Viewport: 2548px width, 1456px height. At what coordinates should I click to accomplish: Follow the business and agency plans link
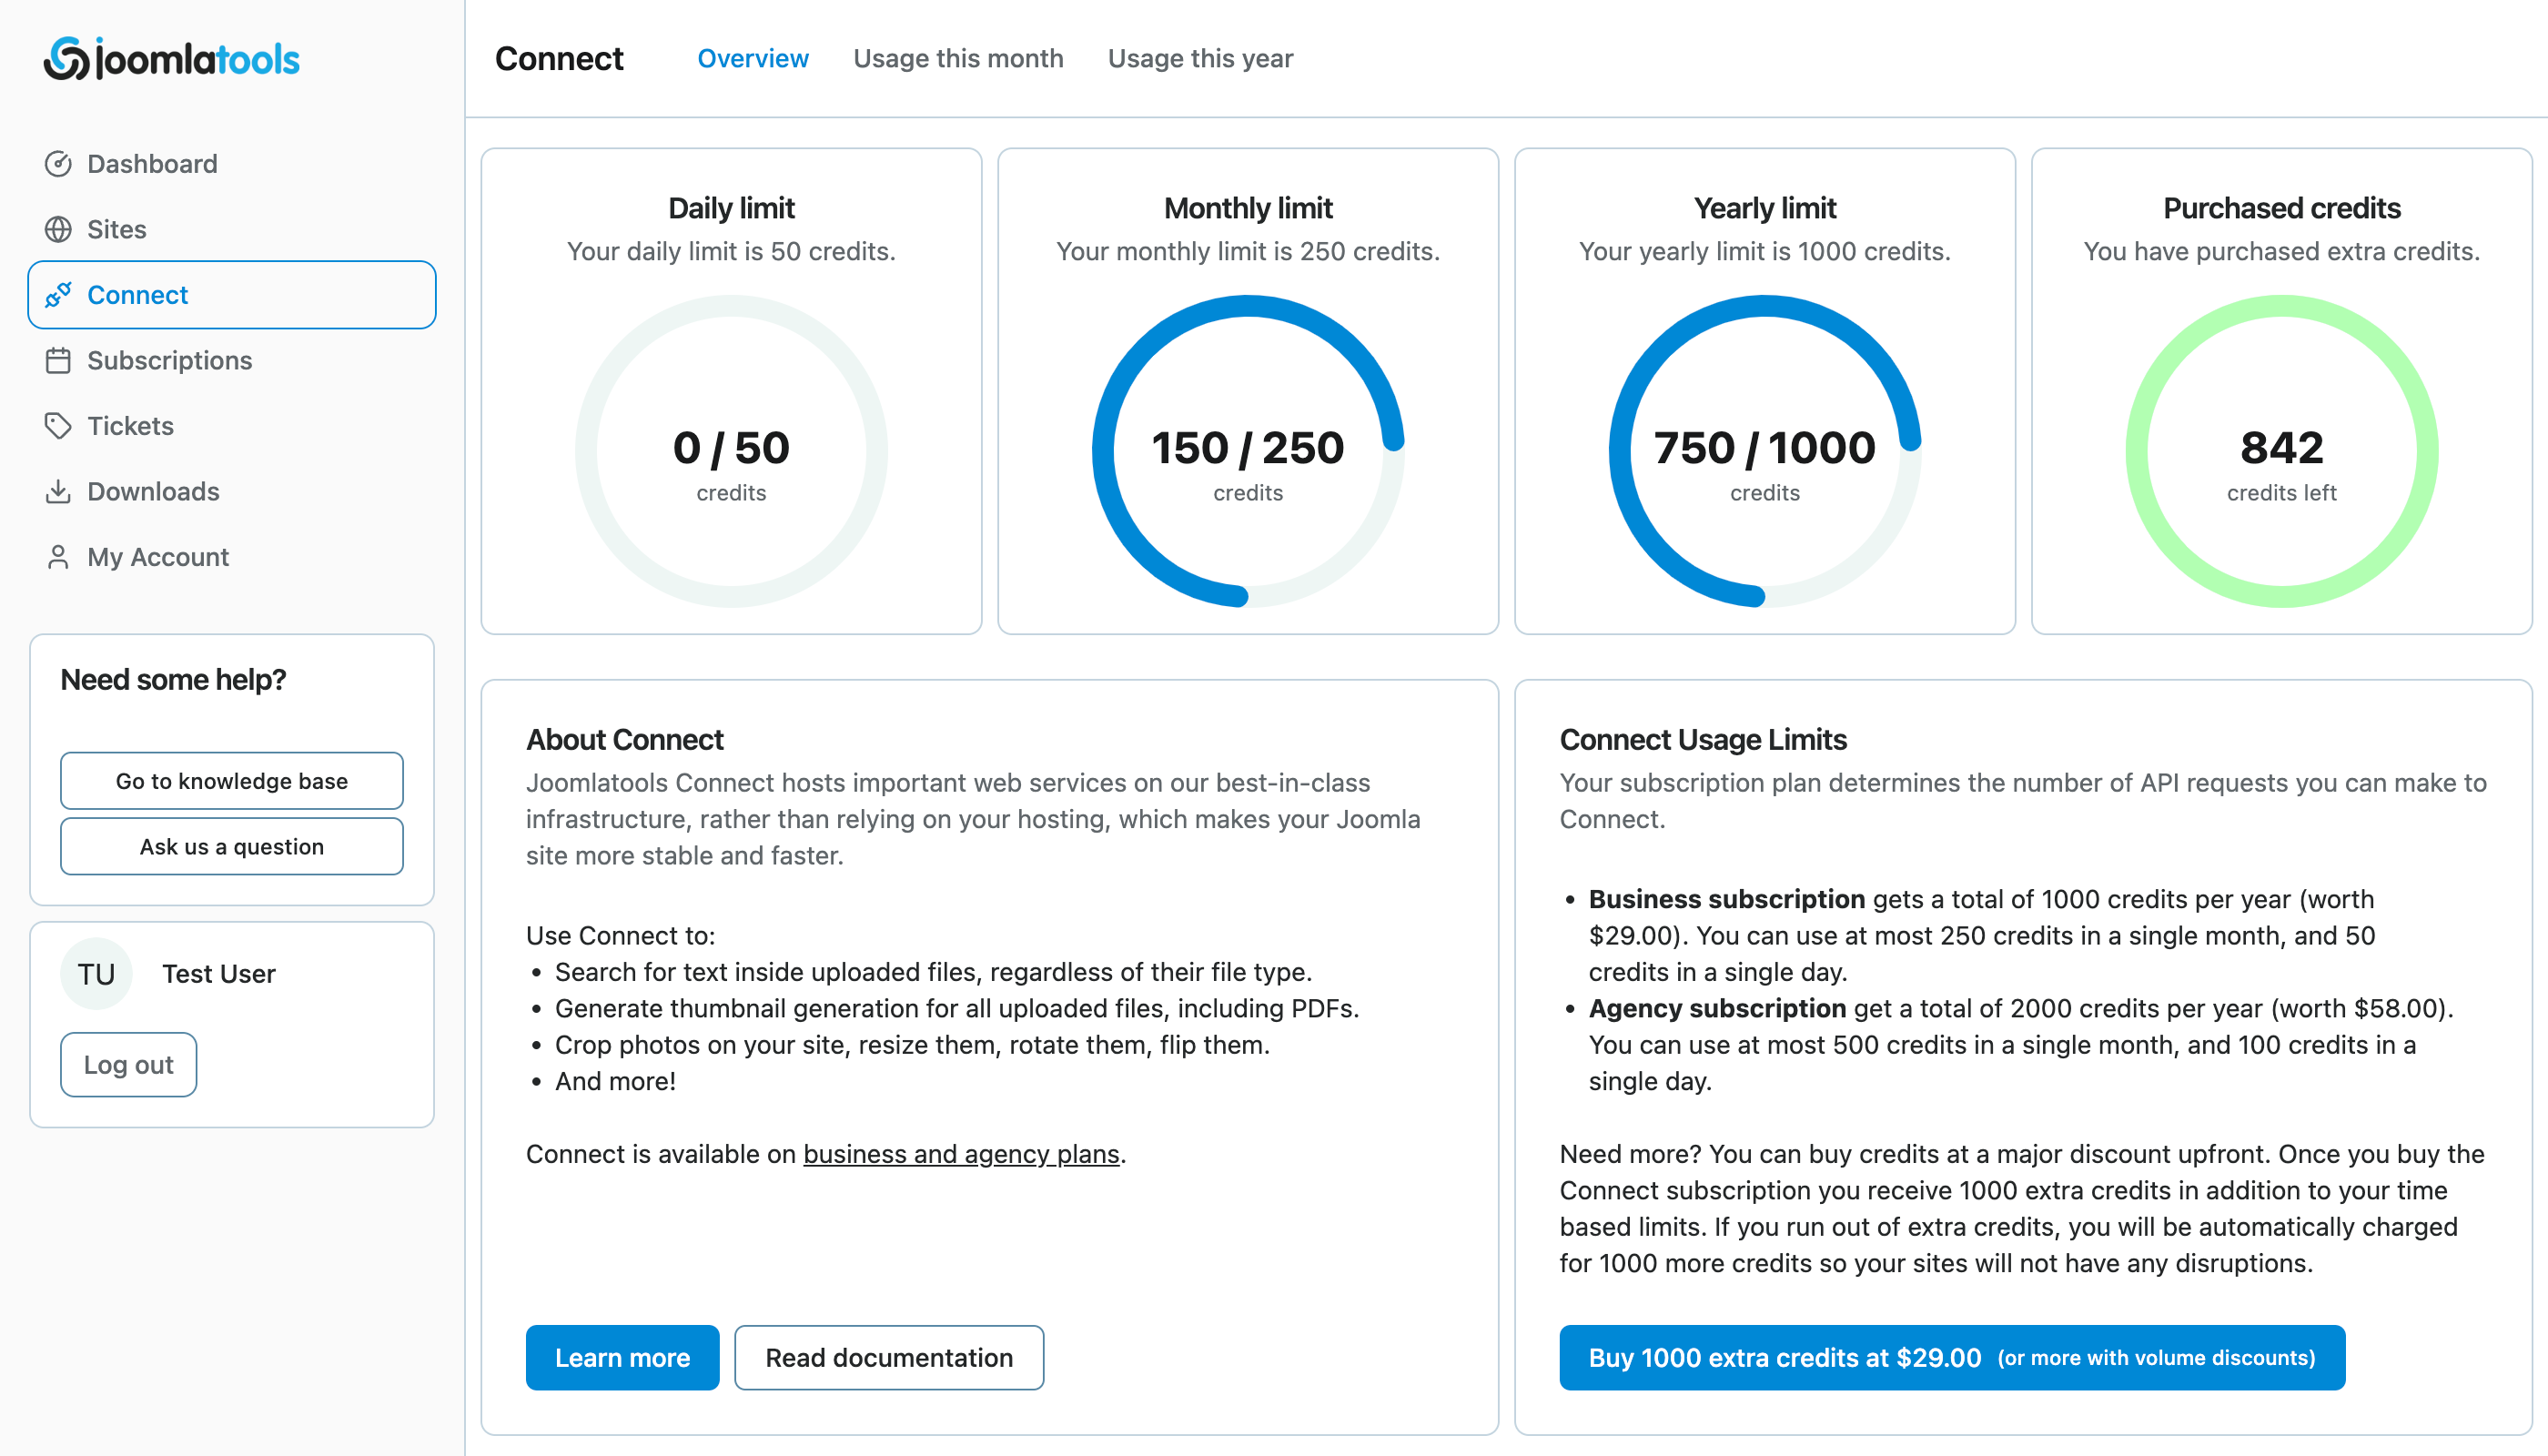point(960,1154)
